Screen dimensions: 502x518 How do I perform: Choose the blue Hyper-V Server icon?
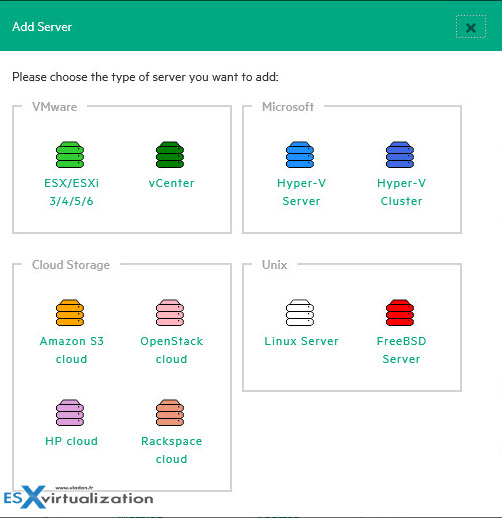(x=300, y=155)
